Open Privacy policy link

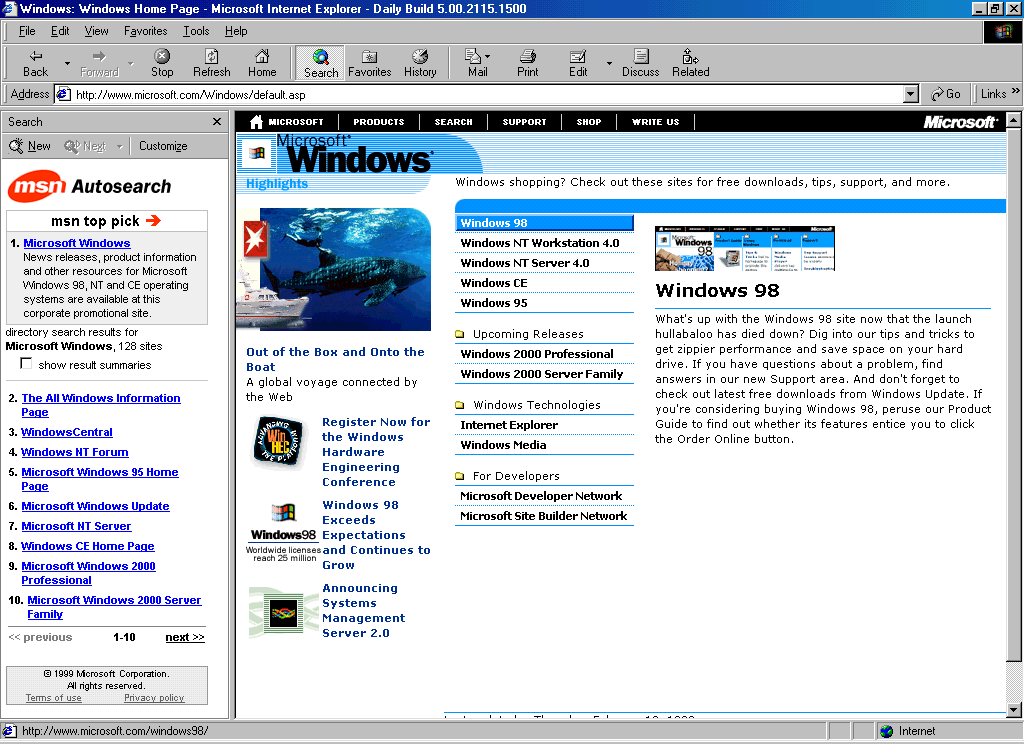[154, 698]
